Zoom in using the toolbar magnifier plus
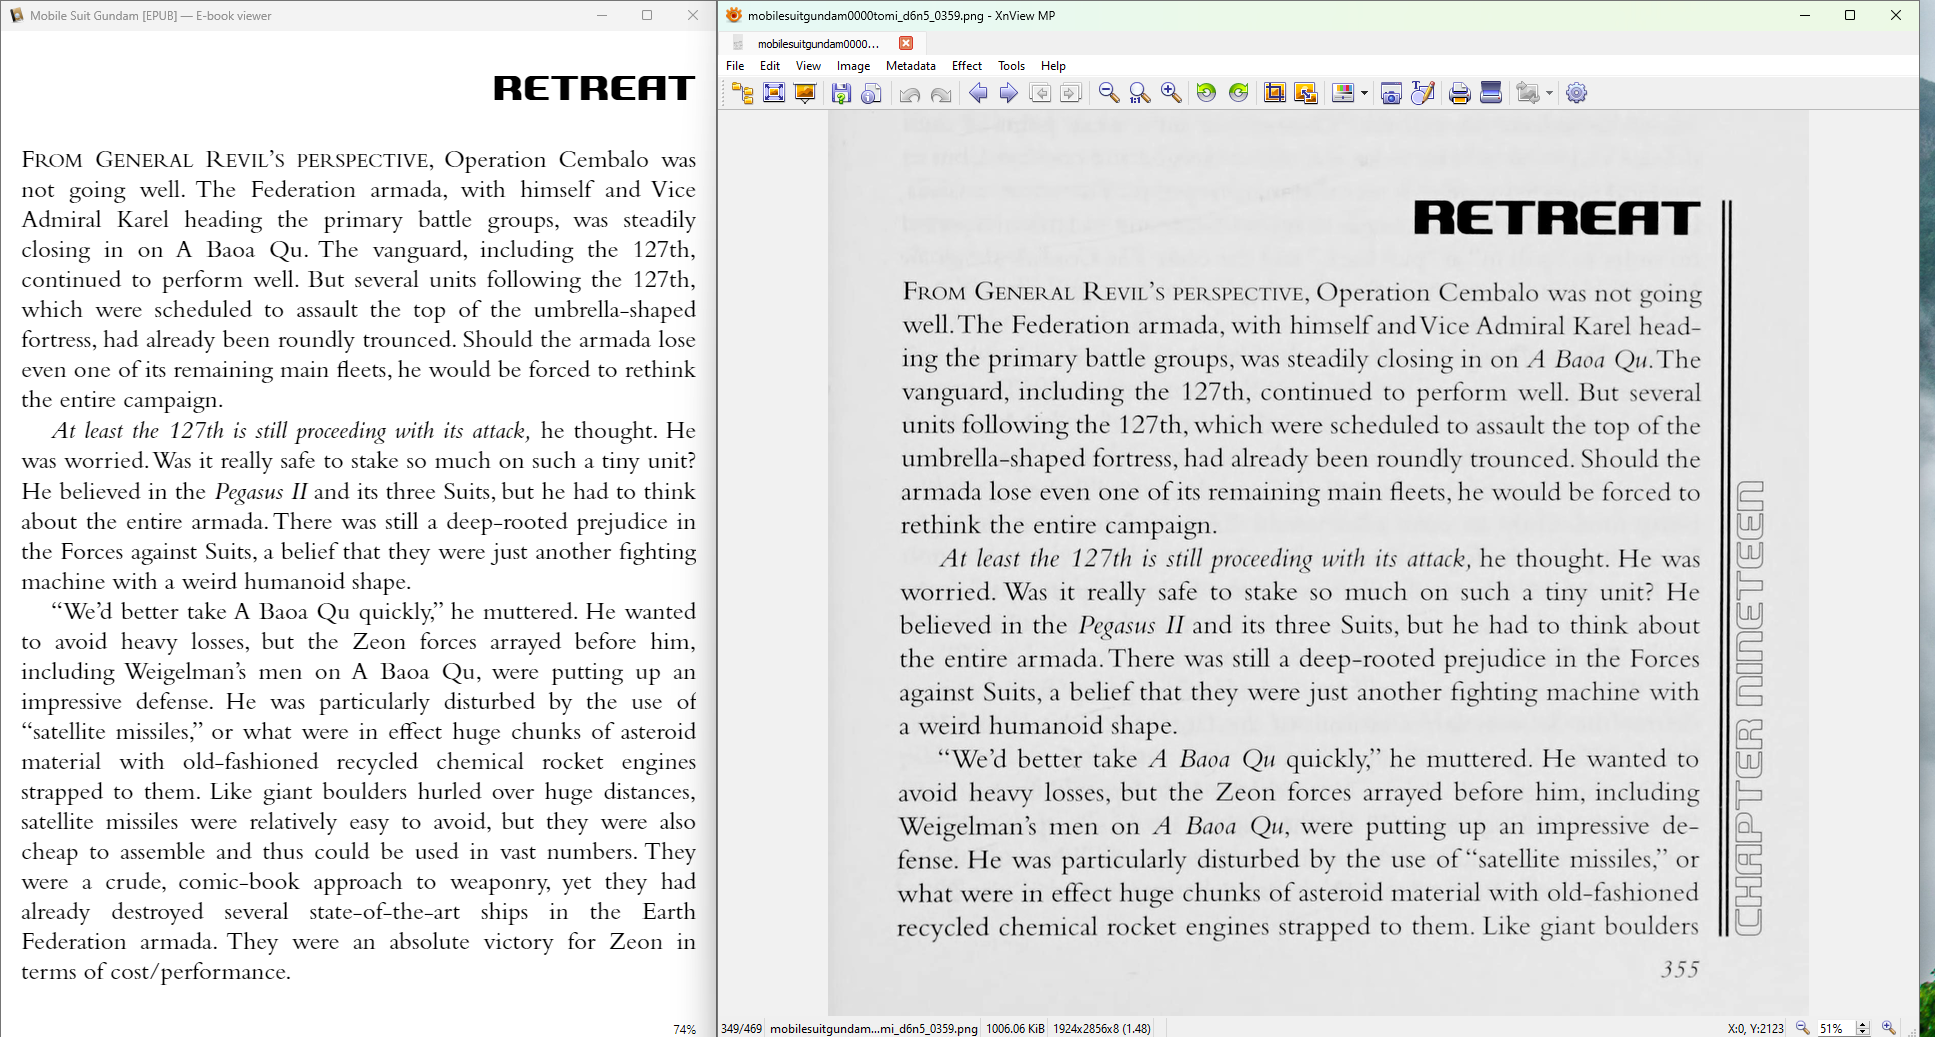 (x=1171, y=93)
